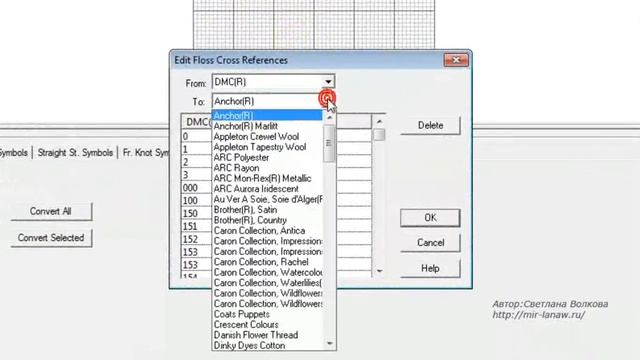The height and width of the screenshot is (360, 640).
Task: Select Coats Puppets from the list
Action: tap(267, 314)
